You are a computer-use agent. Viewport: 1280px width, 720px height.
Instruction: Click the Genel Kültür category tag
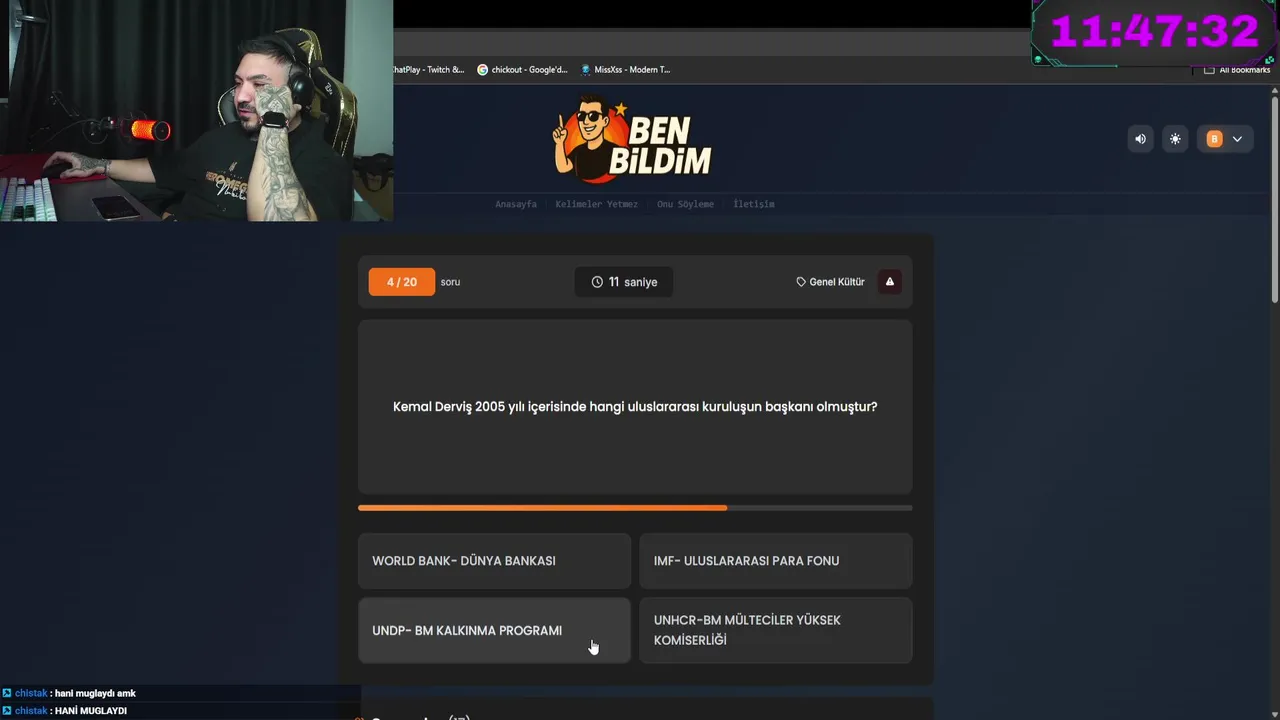(x=830, y=282)
